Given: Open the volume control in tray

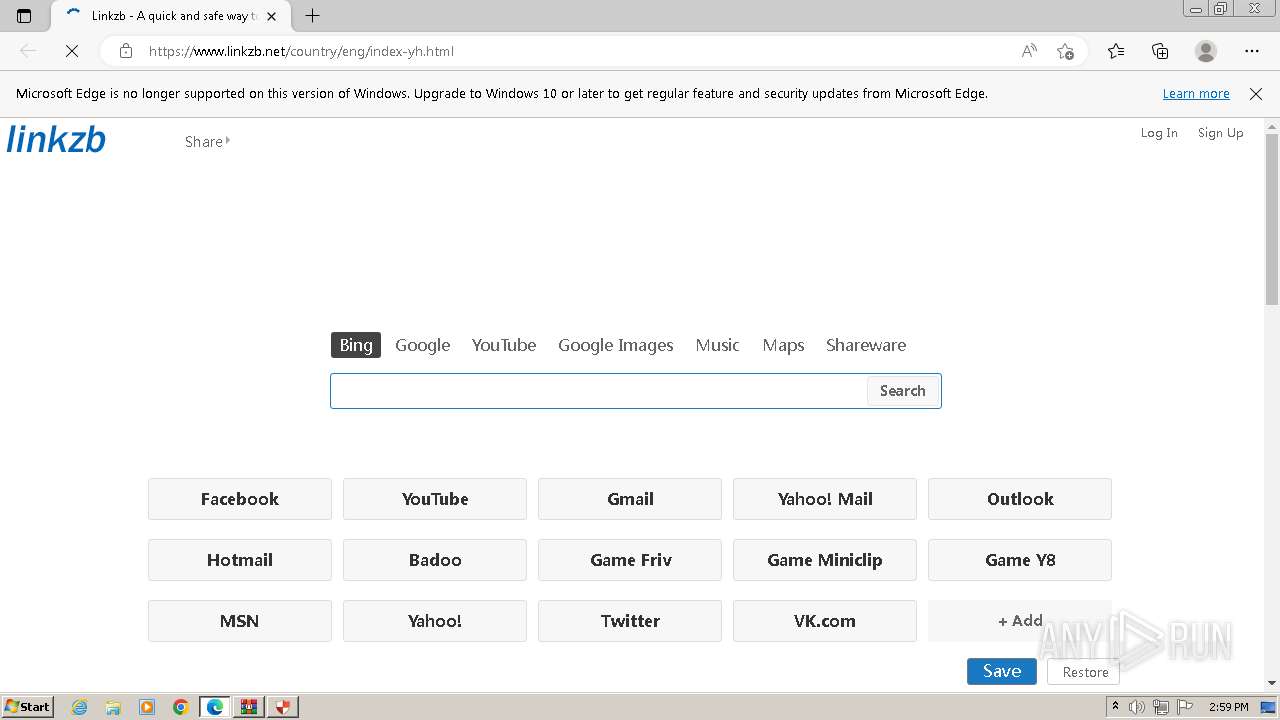Looking at the screenshot, I should click(x=1136, y=707).
